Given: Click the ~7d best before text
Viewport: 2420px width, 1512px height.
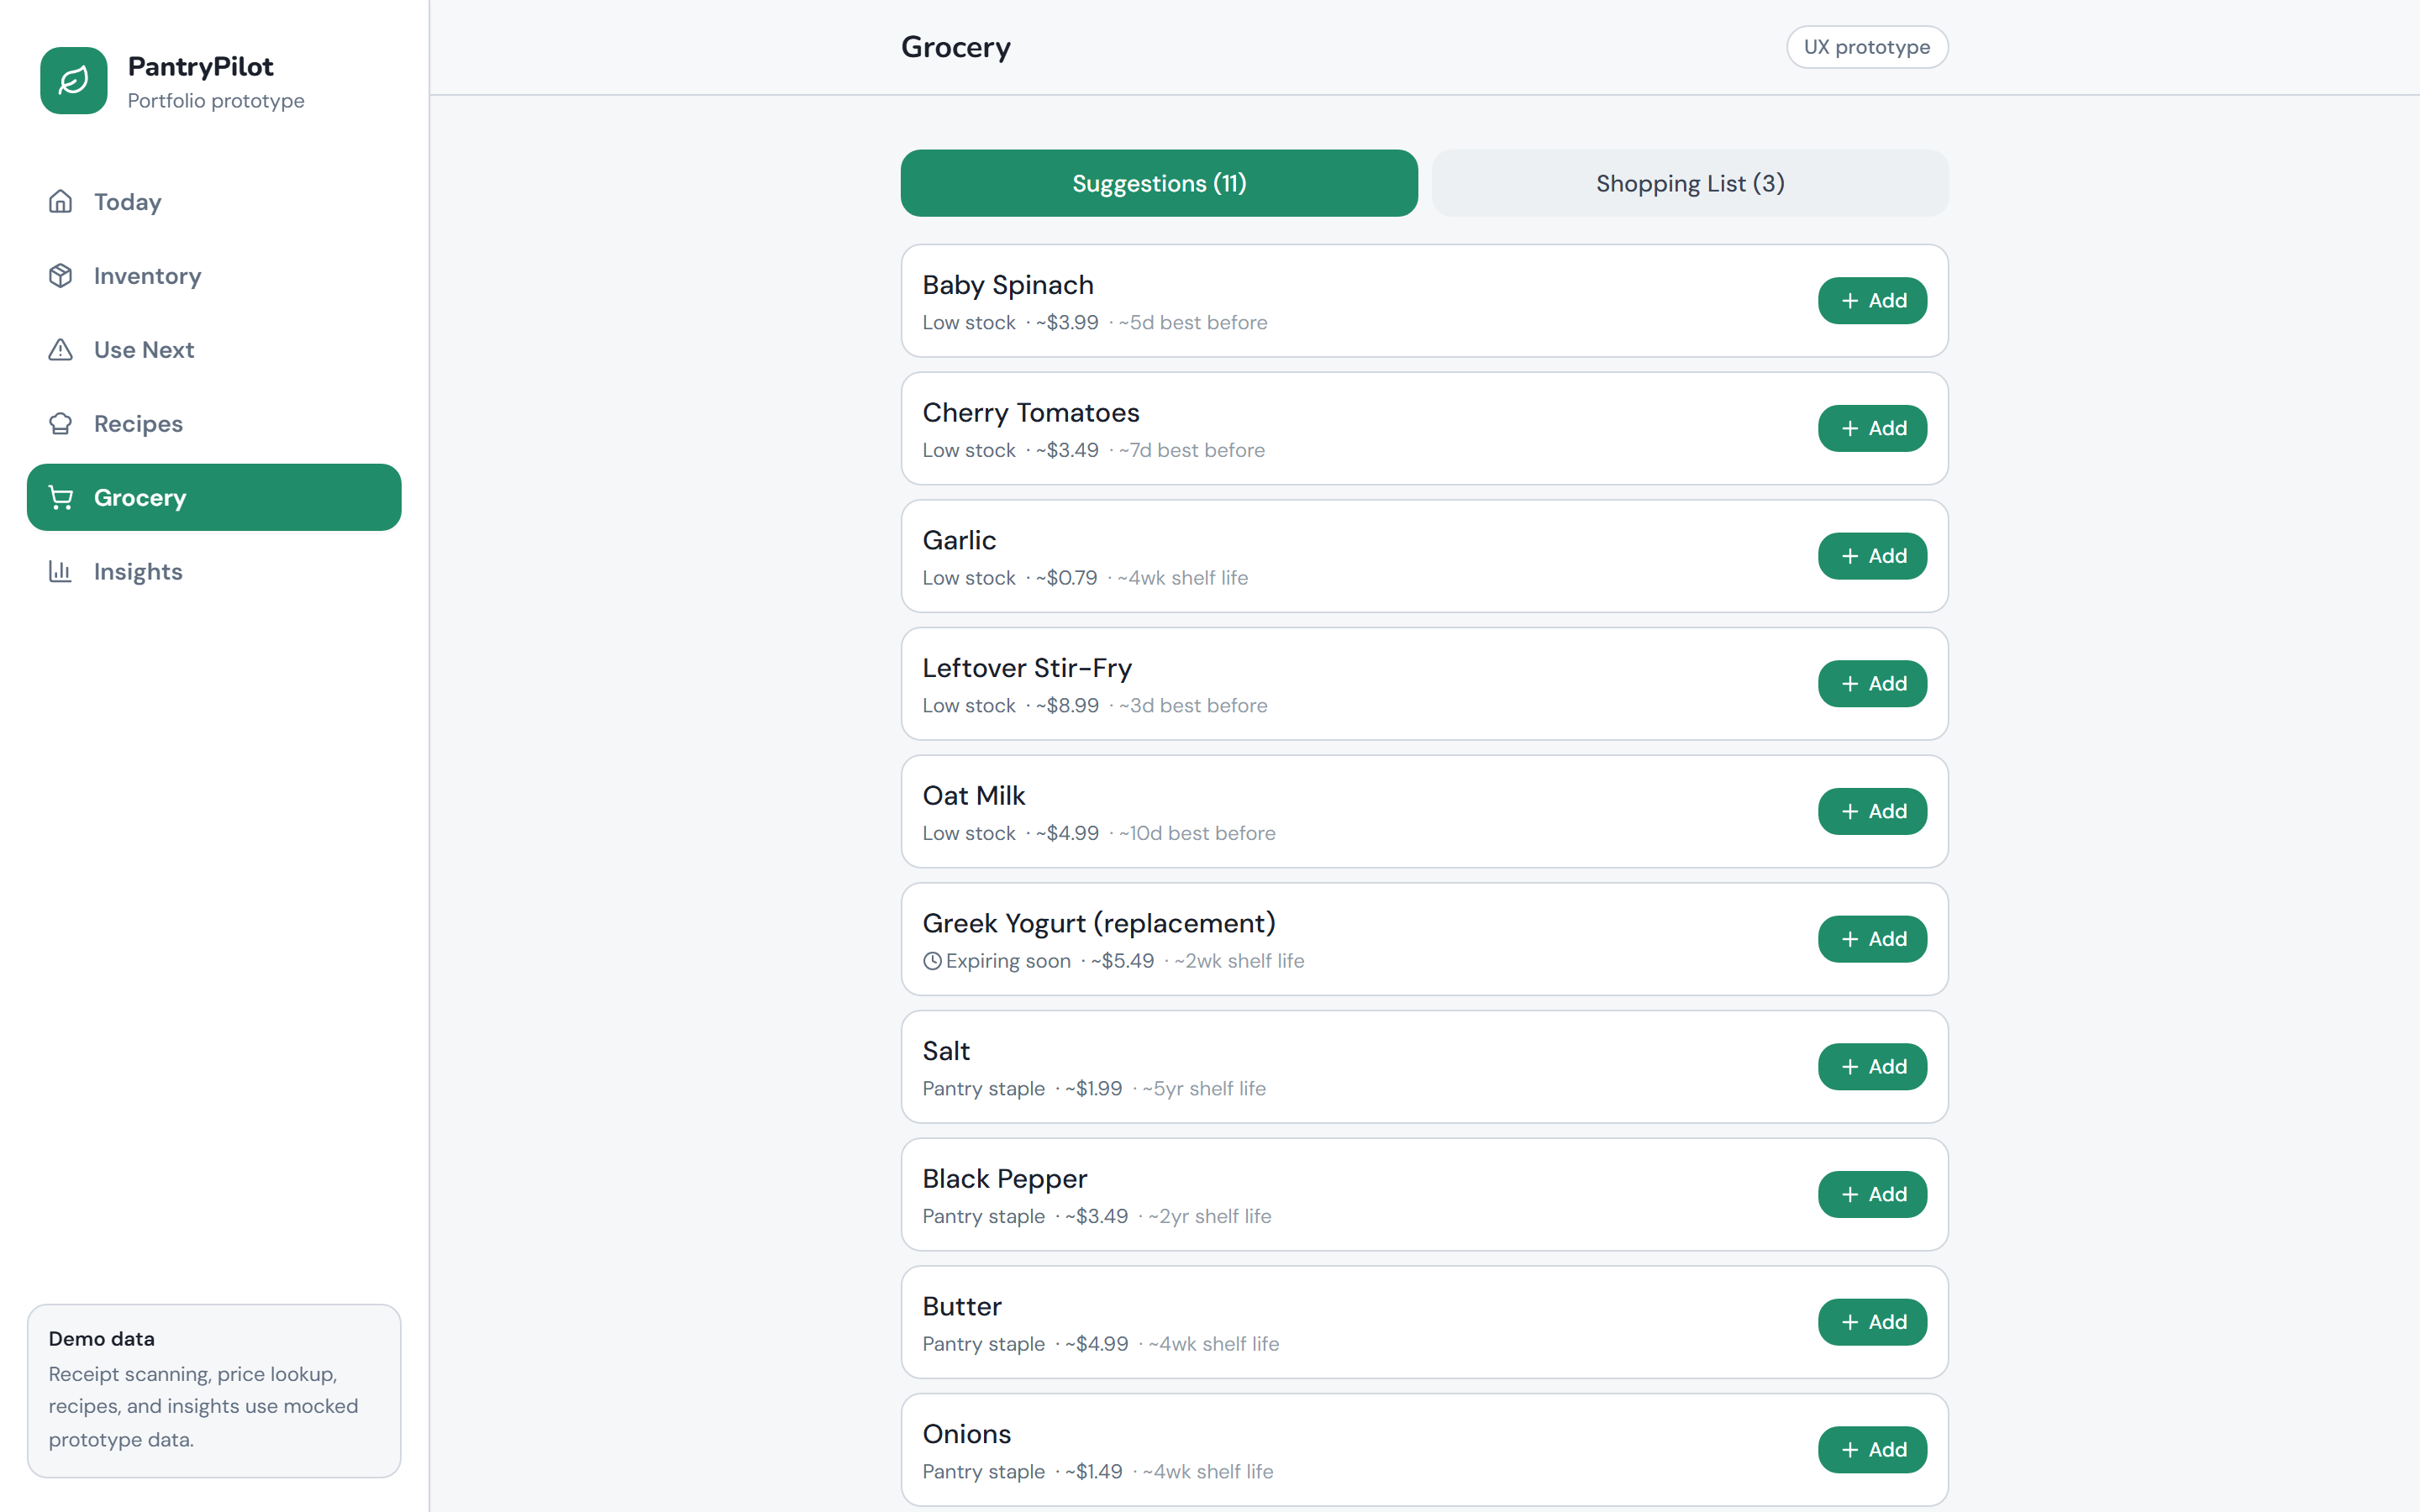Looking at the screenshot, I should [x=1192, y=451].
